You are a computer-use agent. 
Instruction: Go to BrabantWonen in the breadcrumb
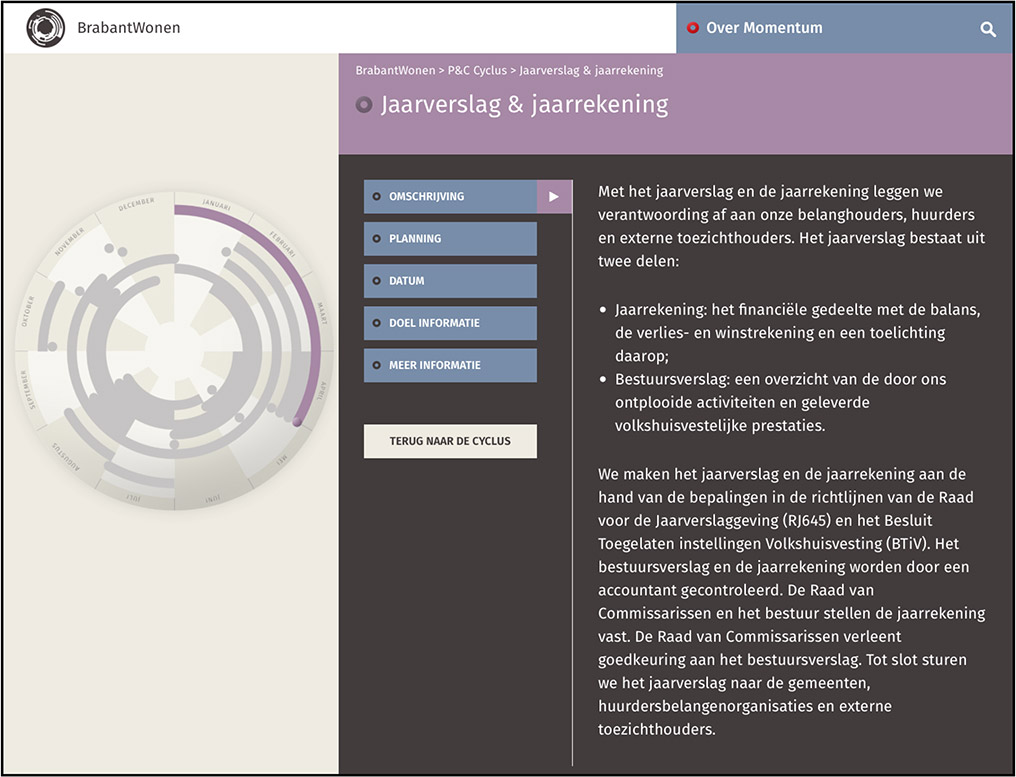[395, 70]
